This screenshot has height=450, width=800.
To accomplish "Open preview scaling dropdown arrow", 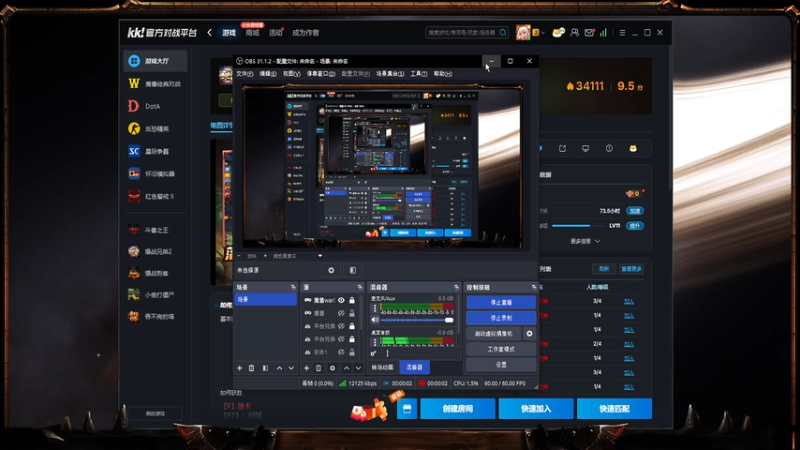I will point(320,256).
